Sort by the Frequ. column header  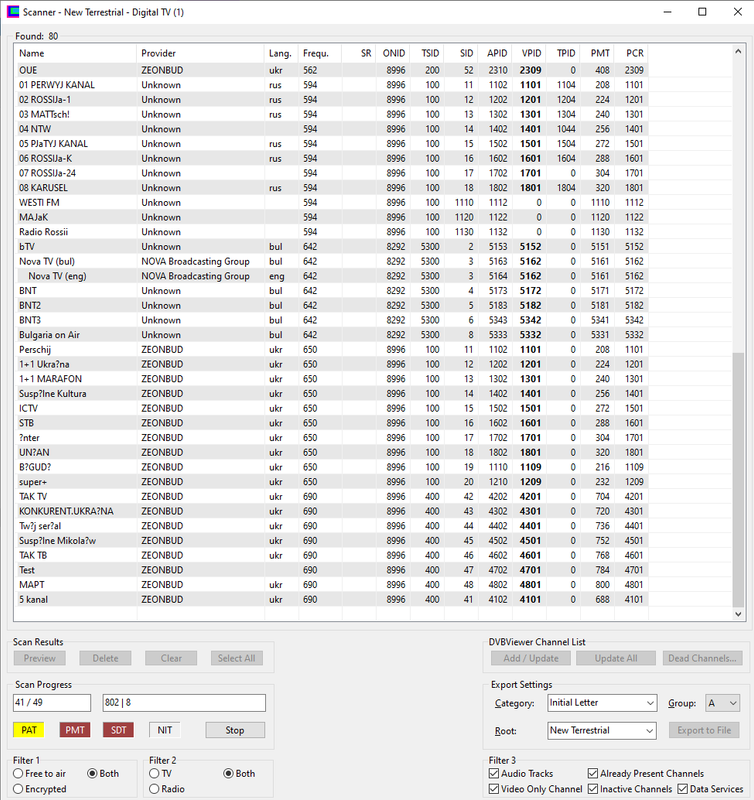click(319, 53)
